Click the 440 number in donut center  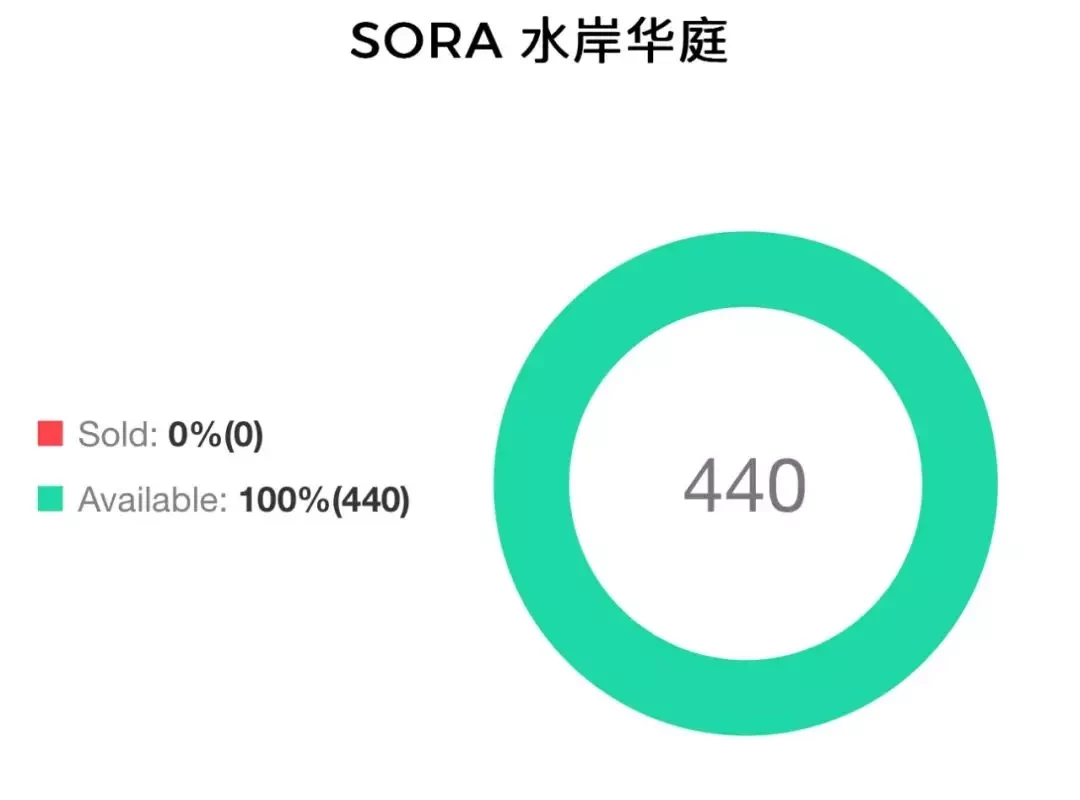click(x=745, y=485)
